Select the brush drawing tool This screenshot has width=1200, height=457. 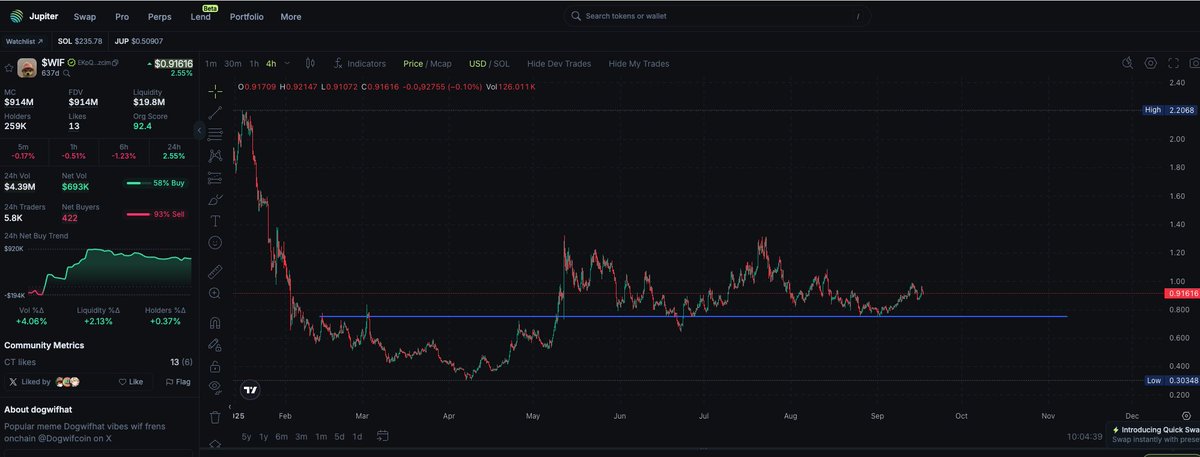(x=215, y=200)
